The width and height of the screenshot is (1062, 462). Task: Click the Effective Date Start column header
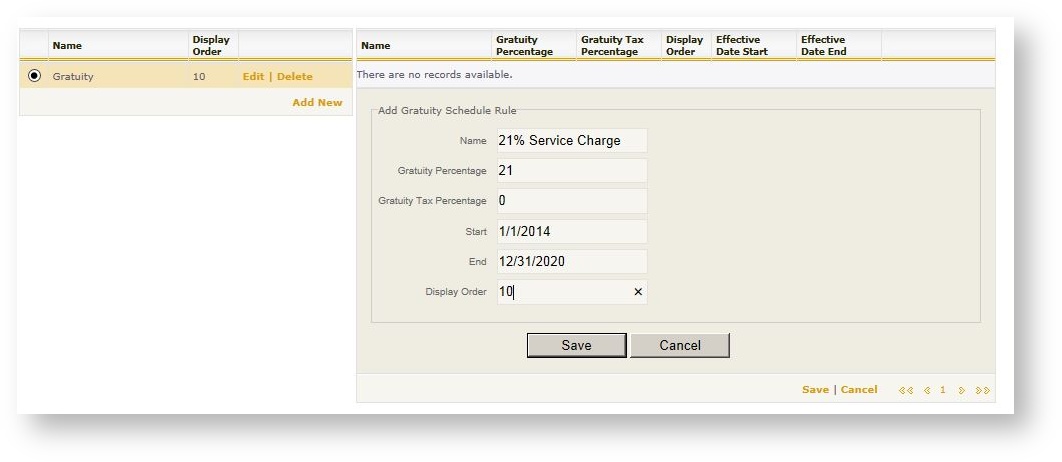point(742,46)
